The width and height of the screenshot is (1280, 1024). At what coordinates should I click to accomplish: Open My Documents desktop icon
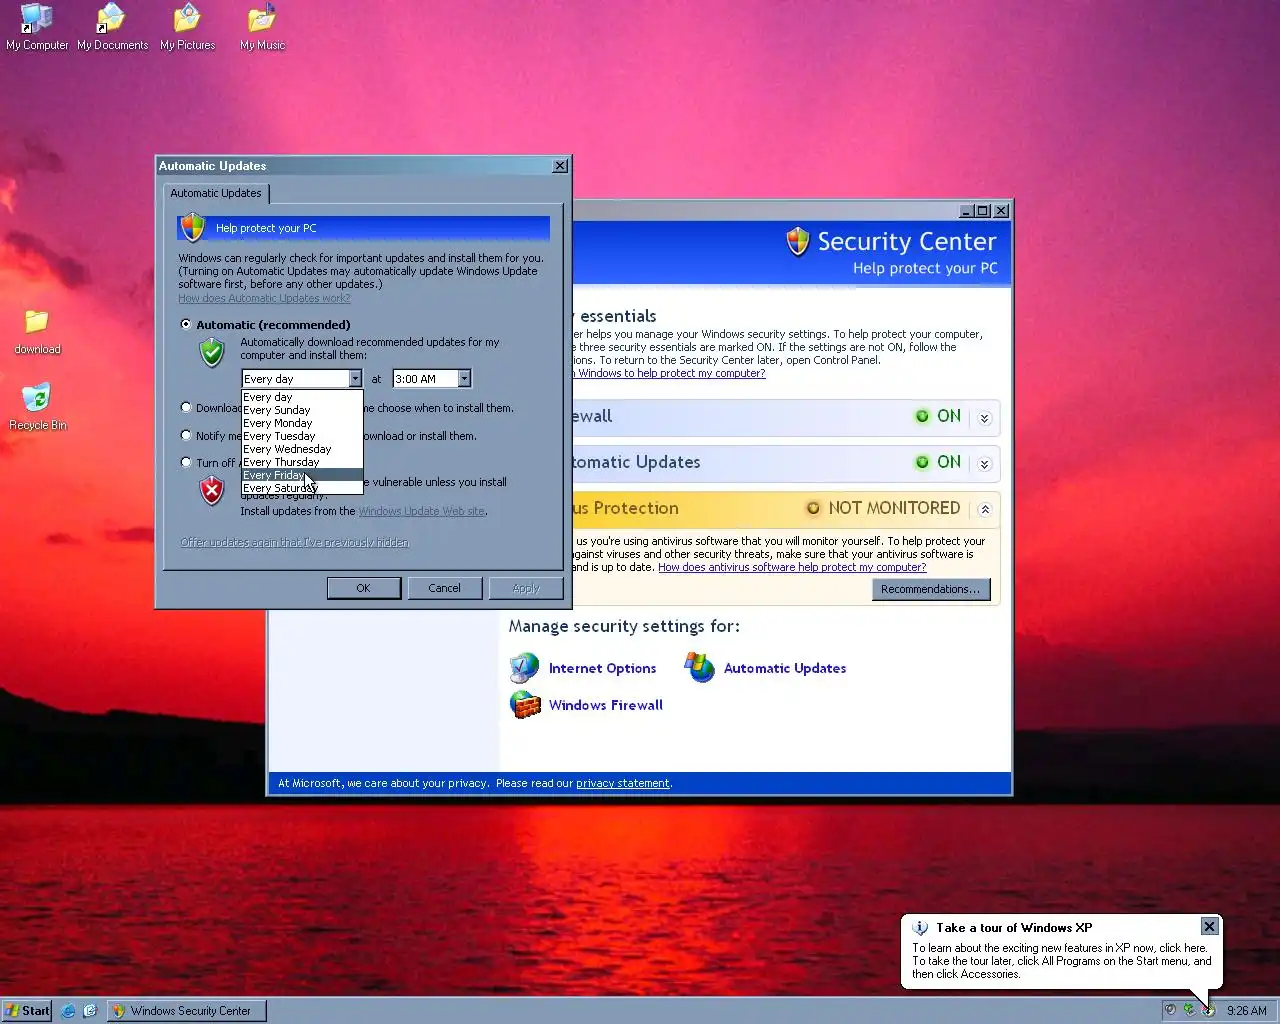click(112, 27)
